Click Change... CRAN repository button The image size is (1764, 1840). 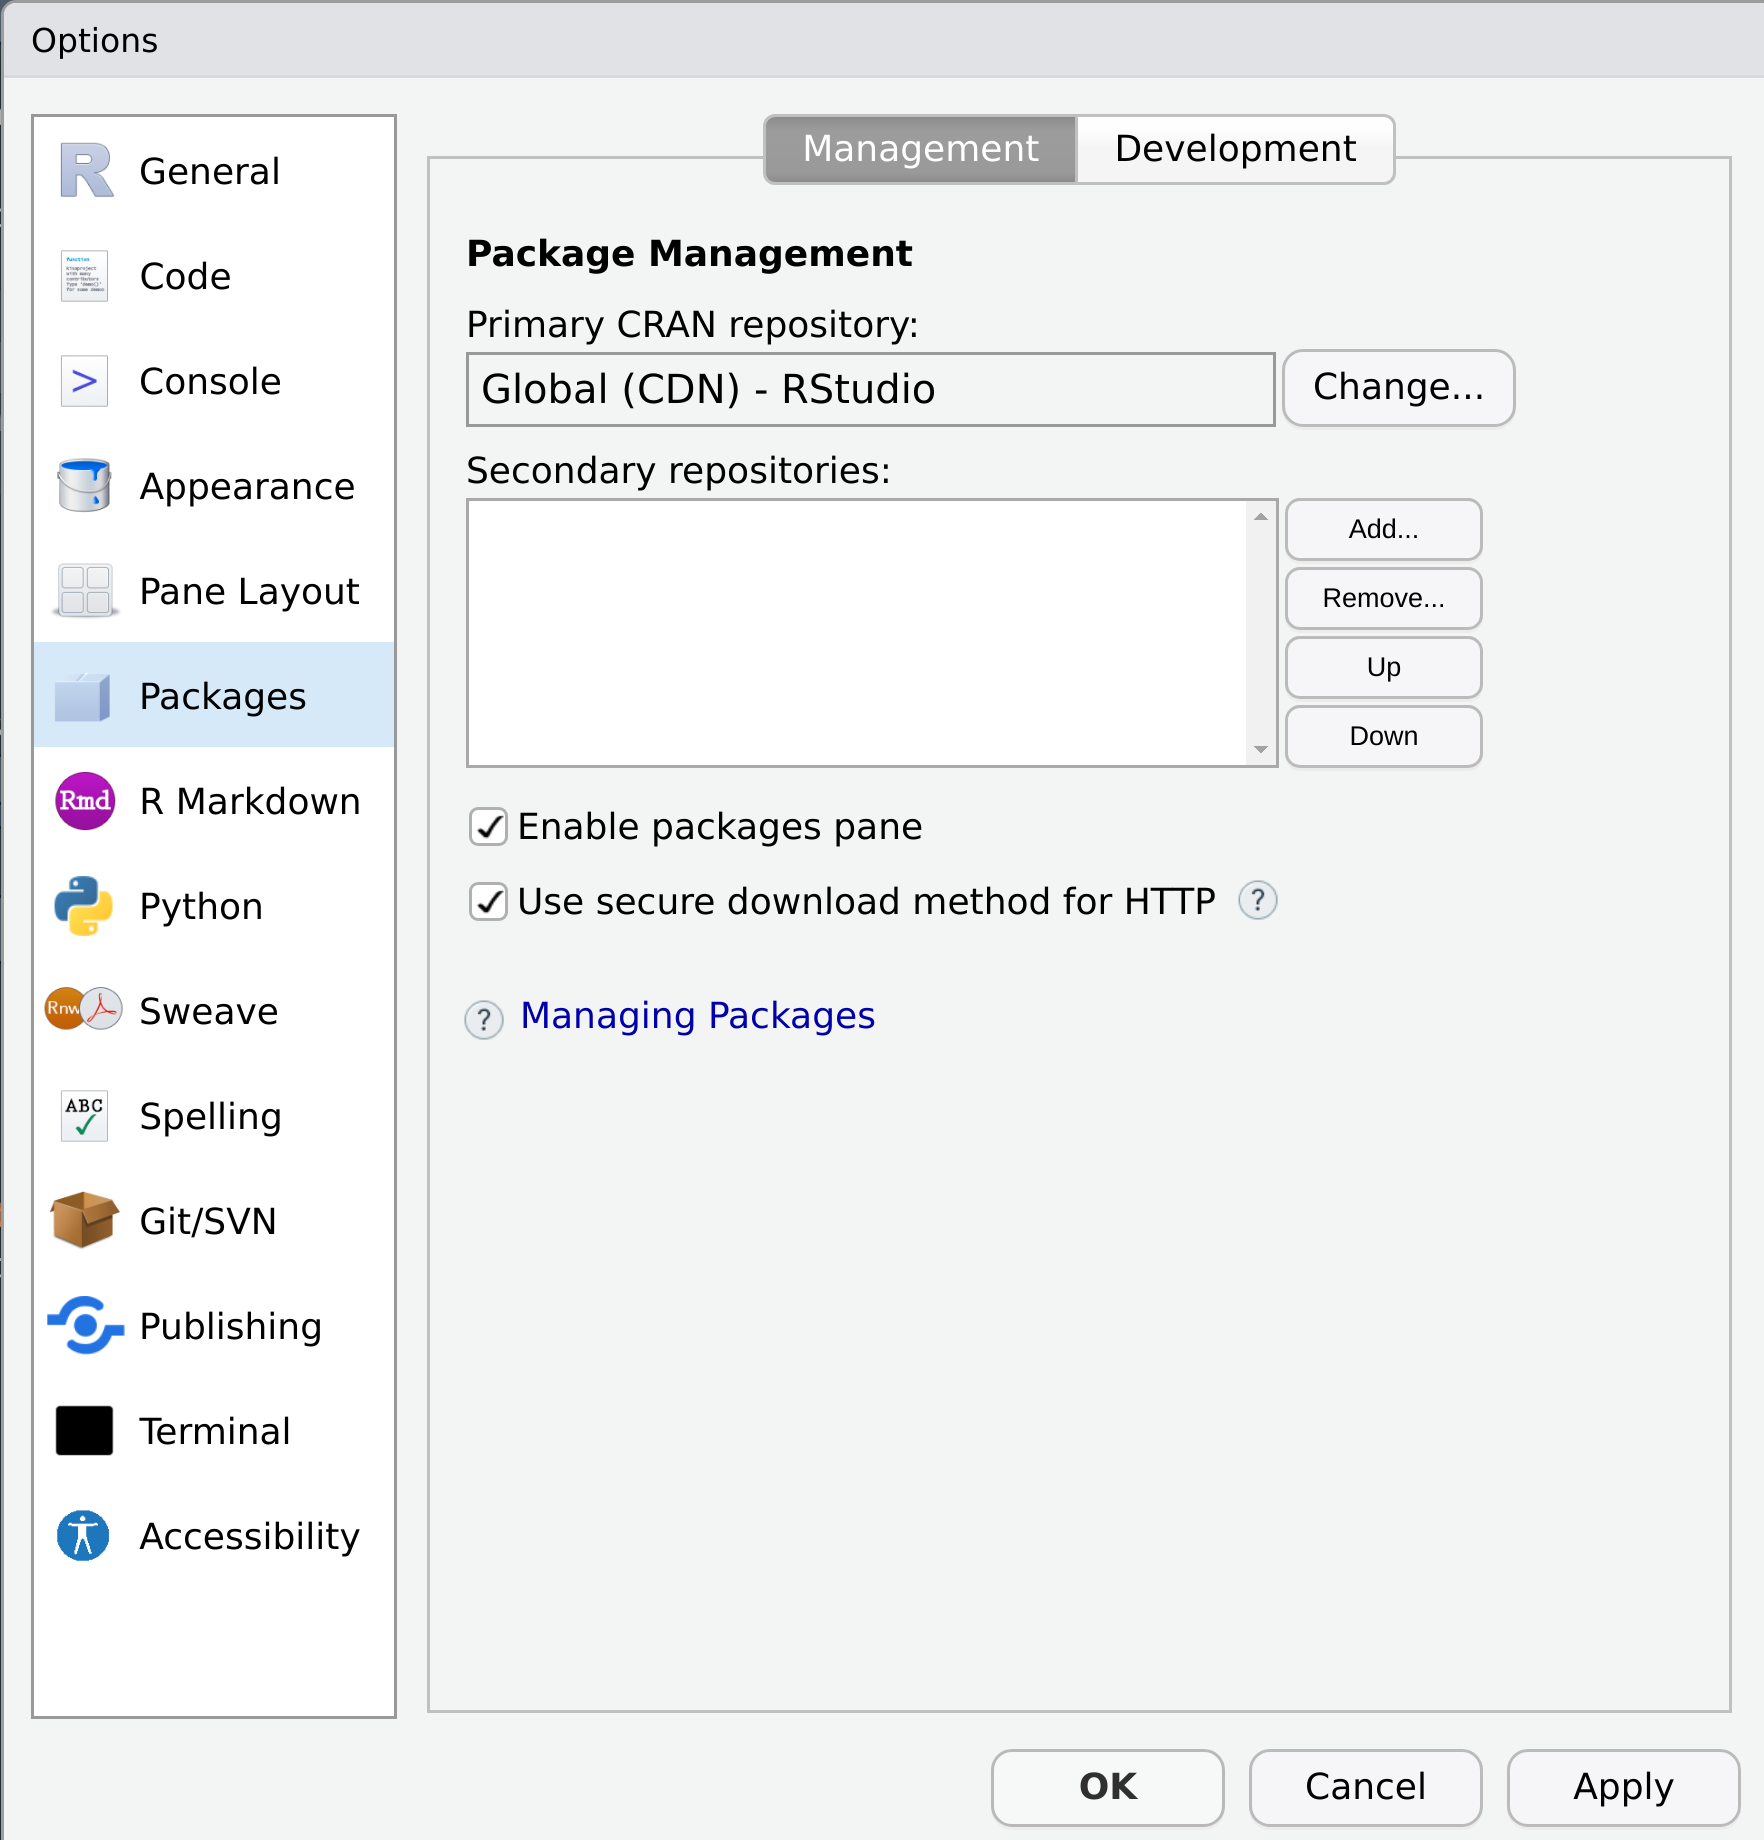(x=1398, y=388)
